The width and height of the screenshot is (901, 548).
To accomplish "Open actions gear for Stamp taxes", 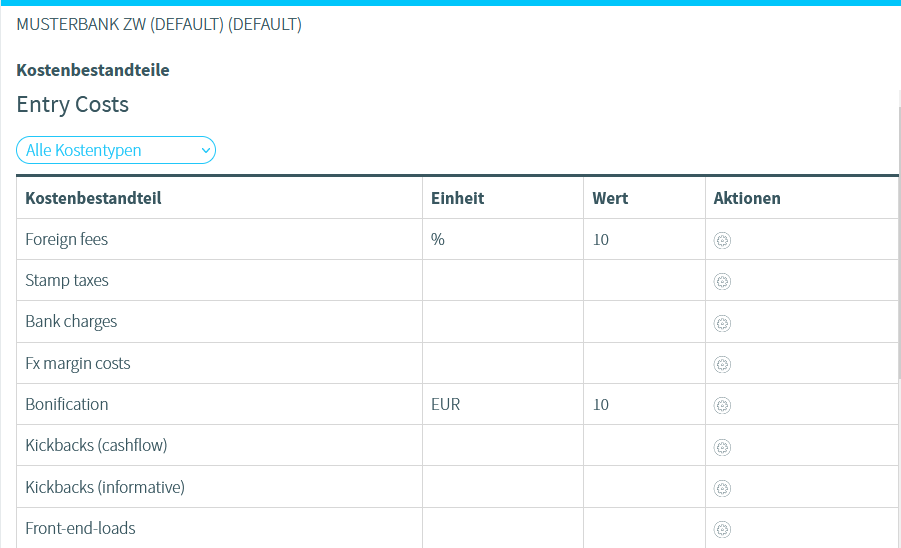I will (x=722, y=282).
